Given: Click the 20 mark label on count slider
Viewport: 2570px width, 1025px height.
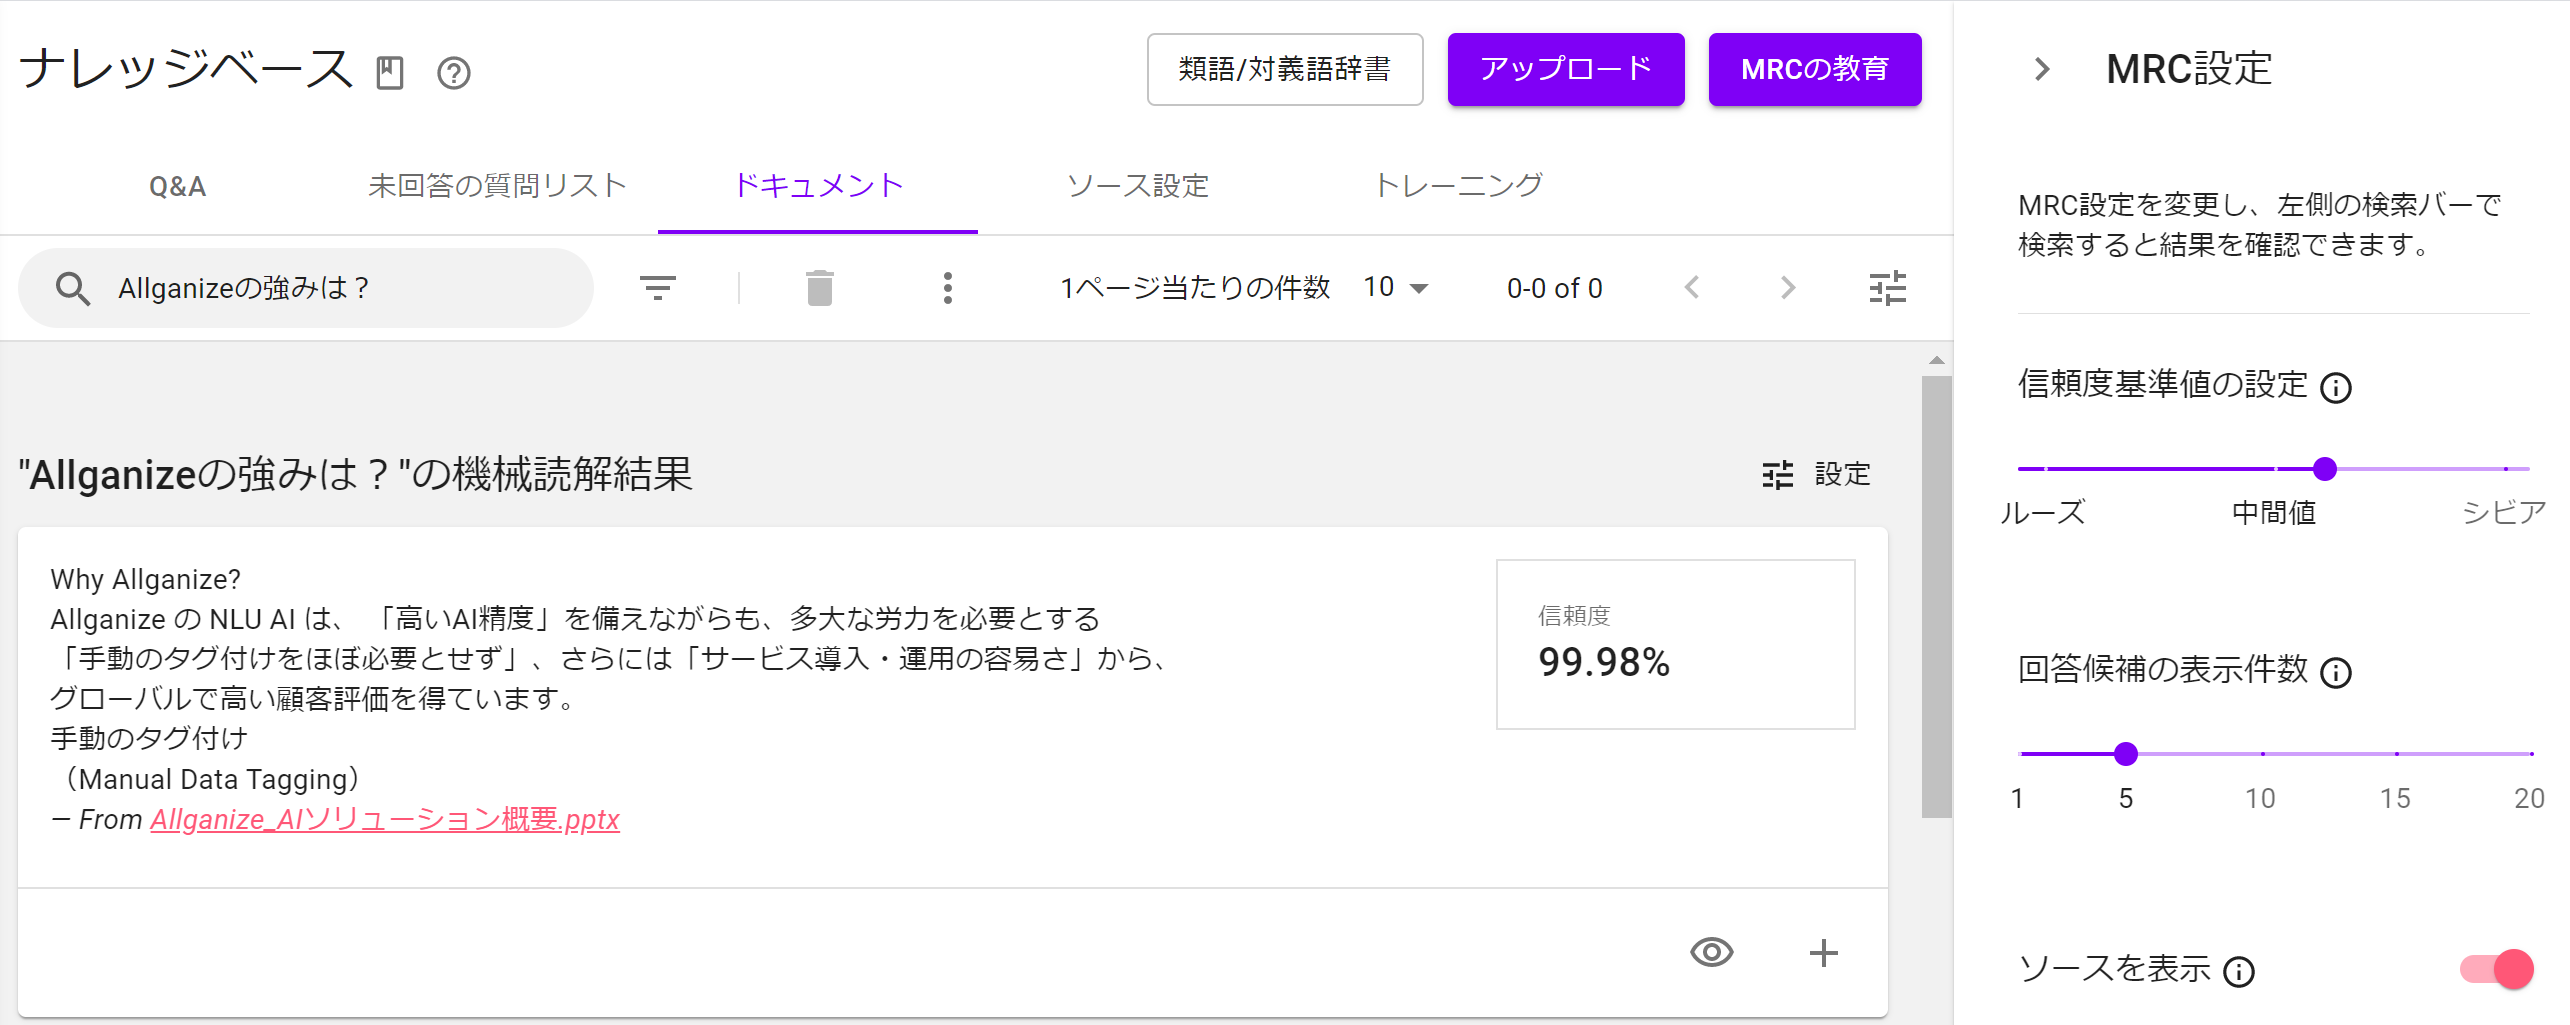Looking at the screenshot, I should pyautogui.click(x=2529, y=798).
